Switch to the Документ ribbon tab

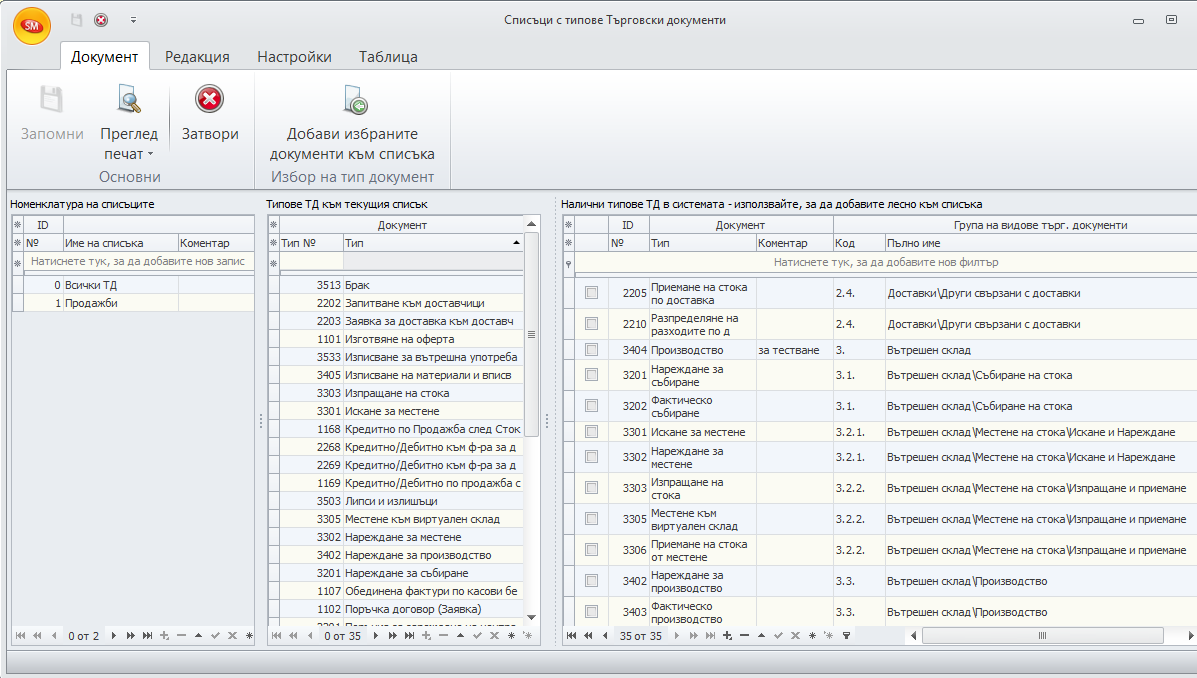(x=105, y=56)
